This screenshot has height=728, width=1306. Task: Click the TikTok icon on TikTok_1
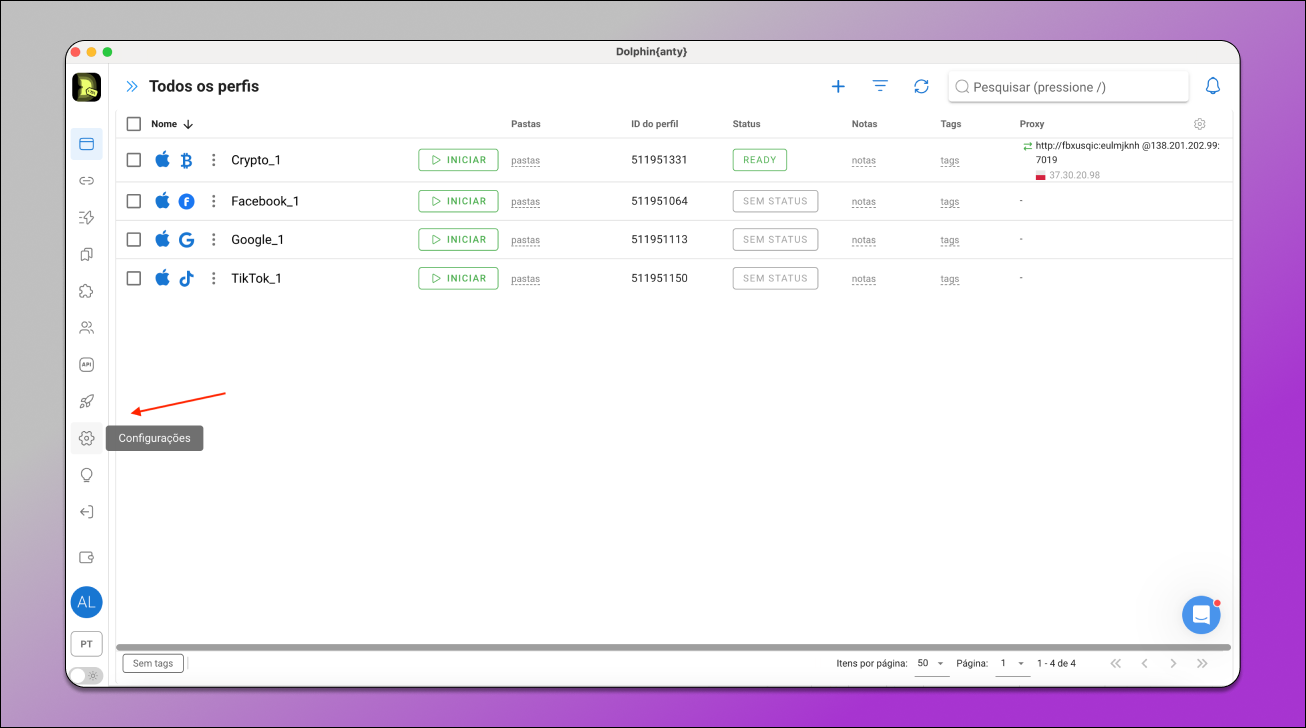(x=186, y=279)
